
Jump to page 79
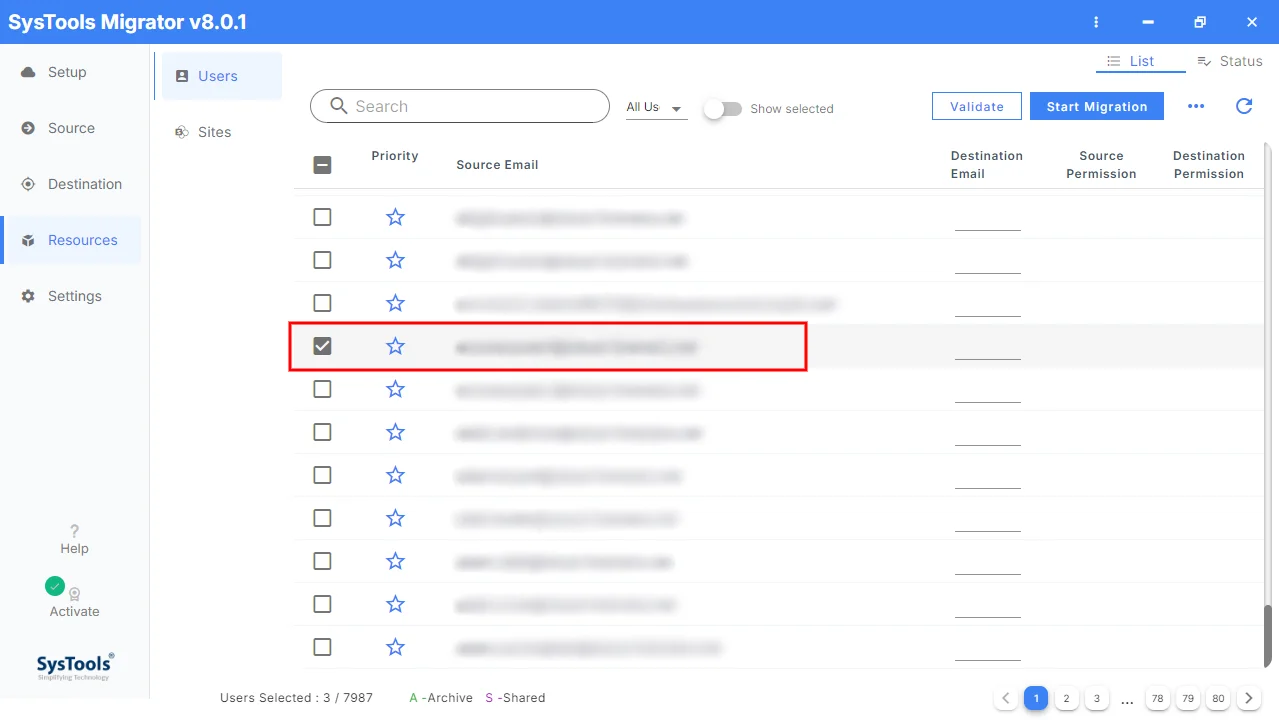click(1188, 698)
